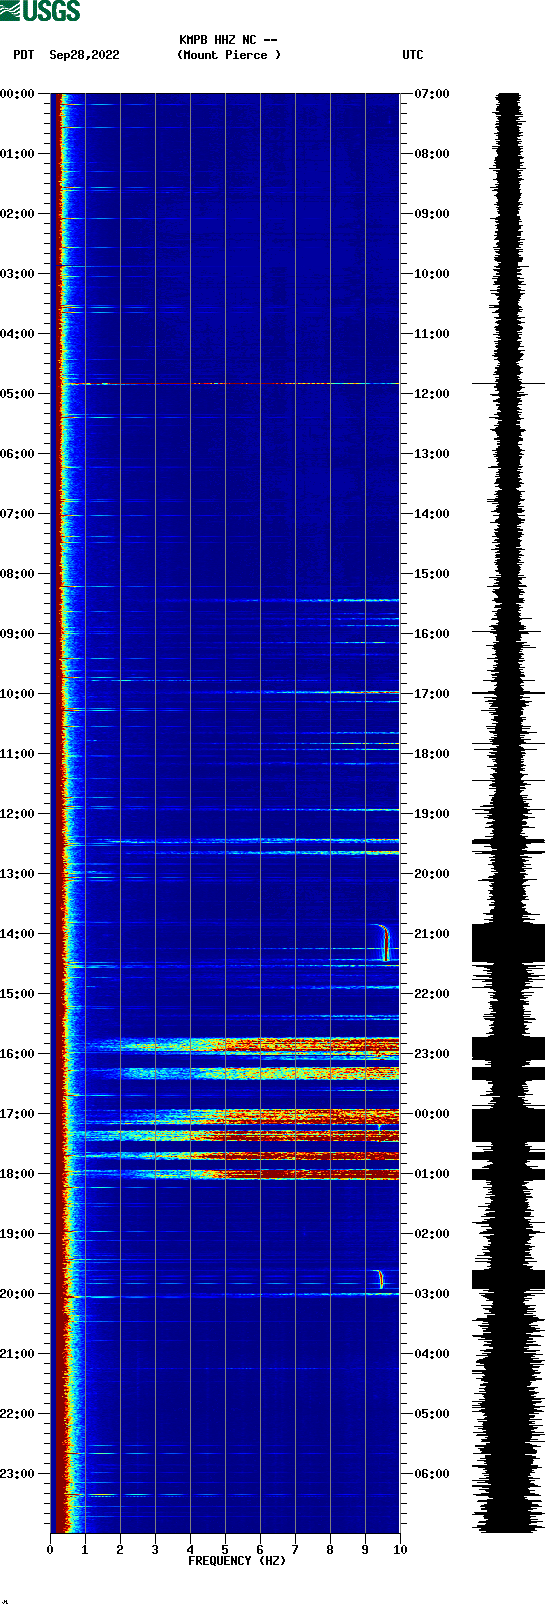Select the 20:00 label on PDT axis
Image resolution: width=552 pixels, height=1613 pixels.
17,1294
